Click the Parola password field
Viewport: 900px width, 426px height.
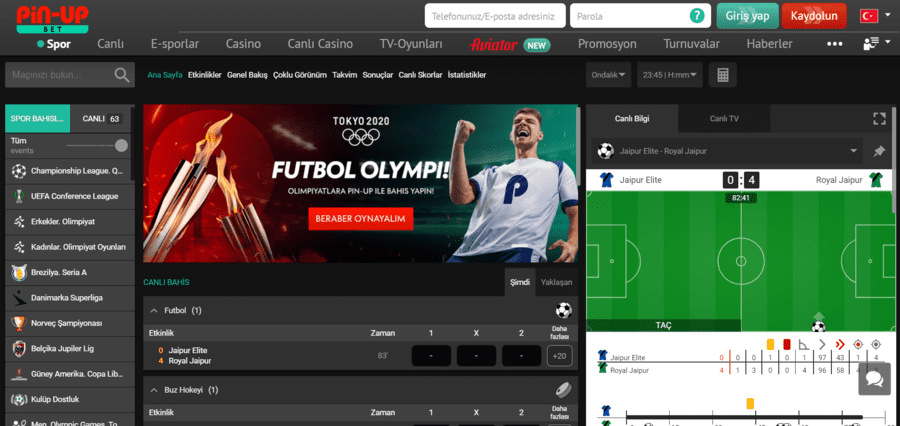click(640, 16)
